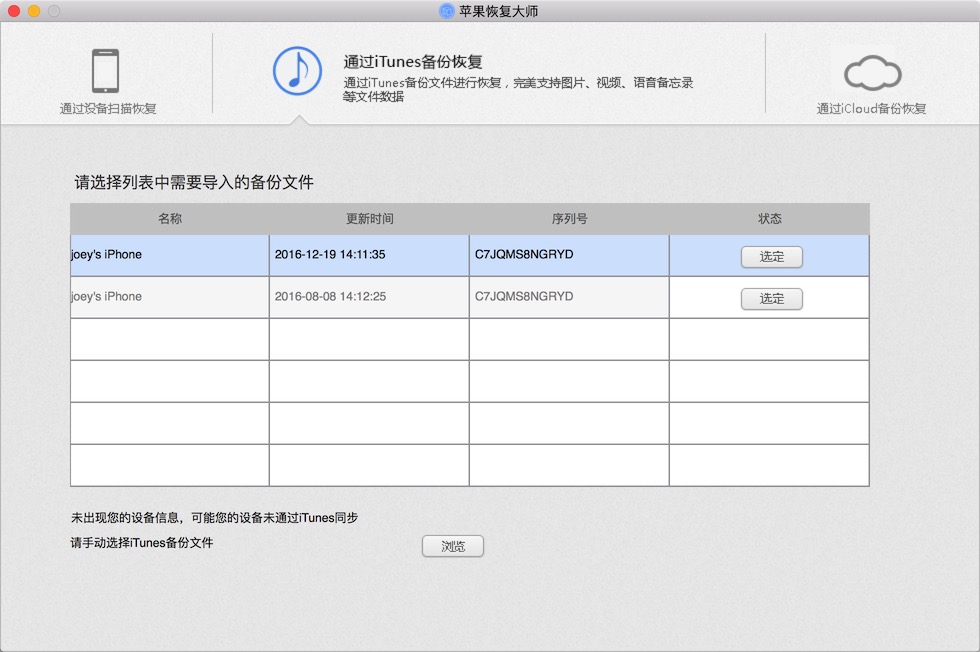
Task: Click the phone icon for device scan recovery
Action: [x=105, y=71]
